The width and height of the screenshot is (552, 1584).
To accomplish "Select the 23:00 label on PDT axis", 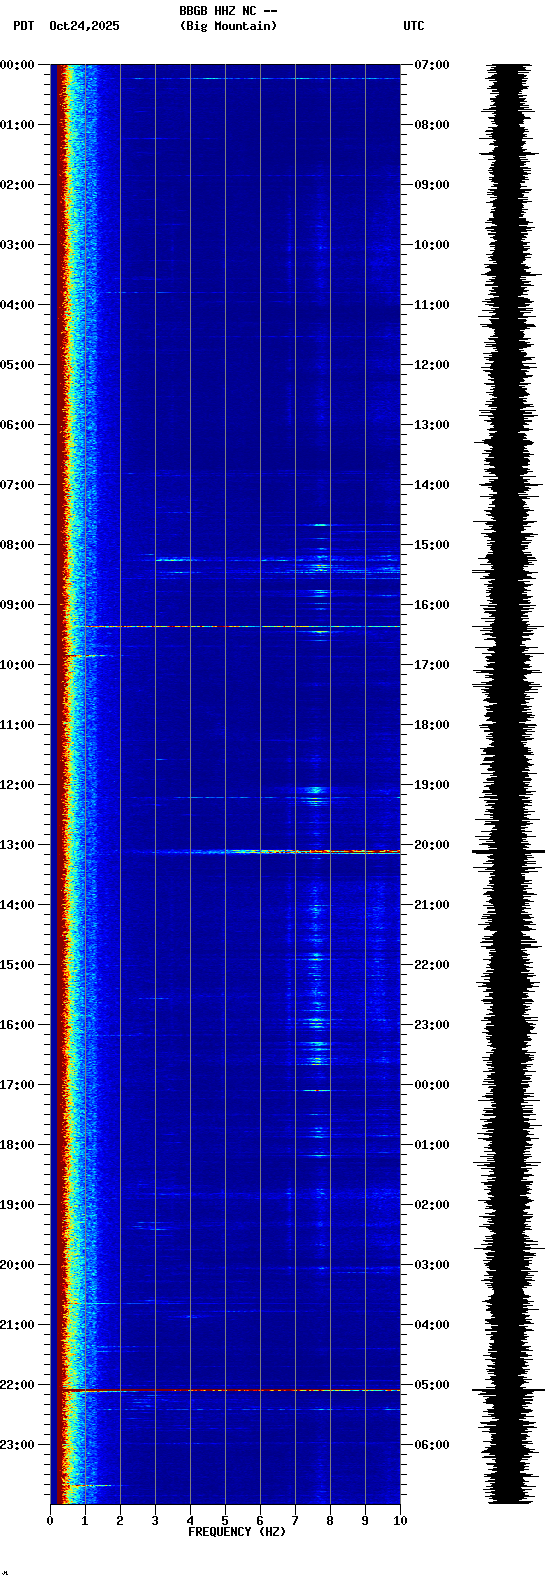I will point(17,1445).
